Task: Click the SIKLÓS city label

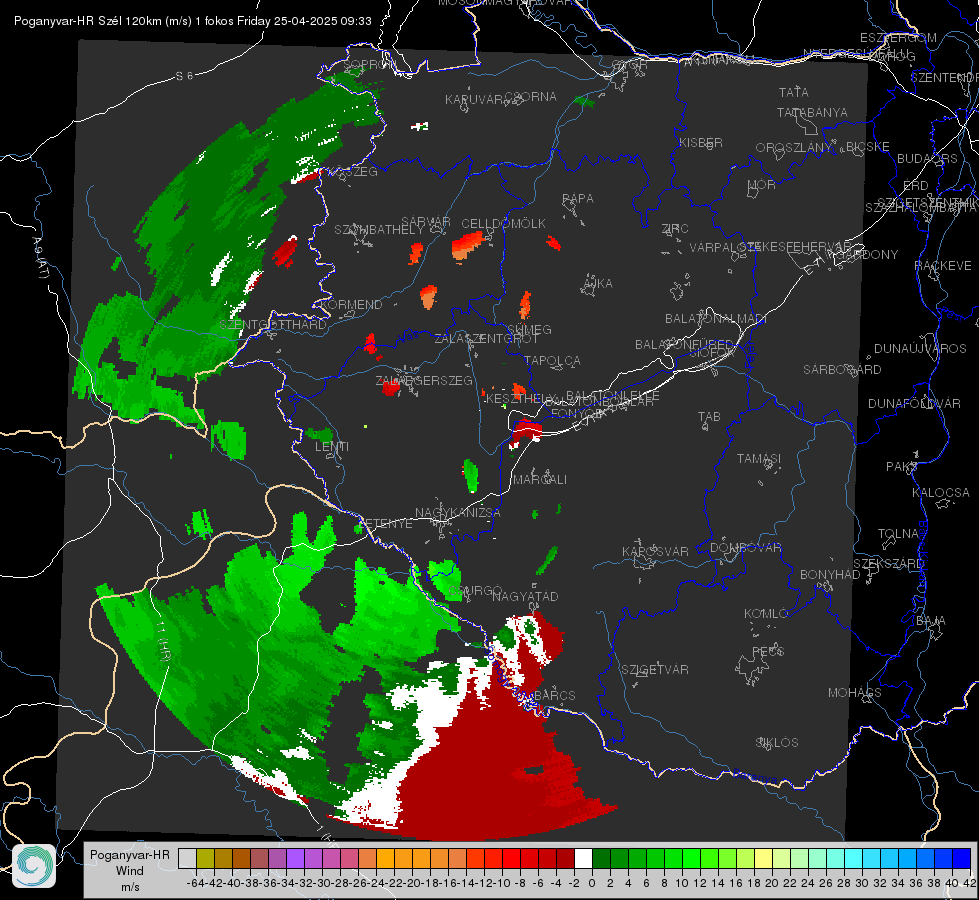Action: point(777,743)
